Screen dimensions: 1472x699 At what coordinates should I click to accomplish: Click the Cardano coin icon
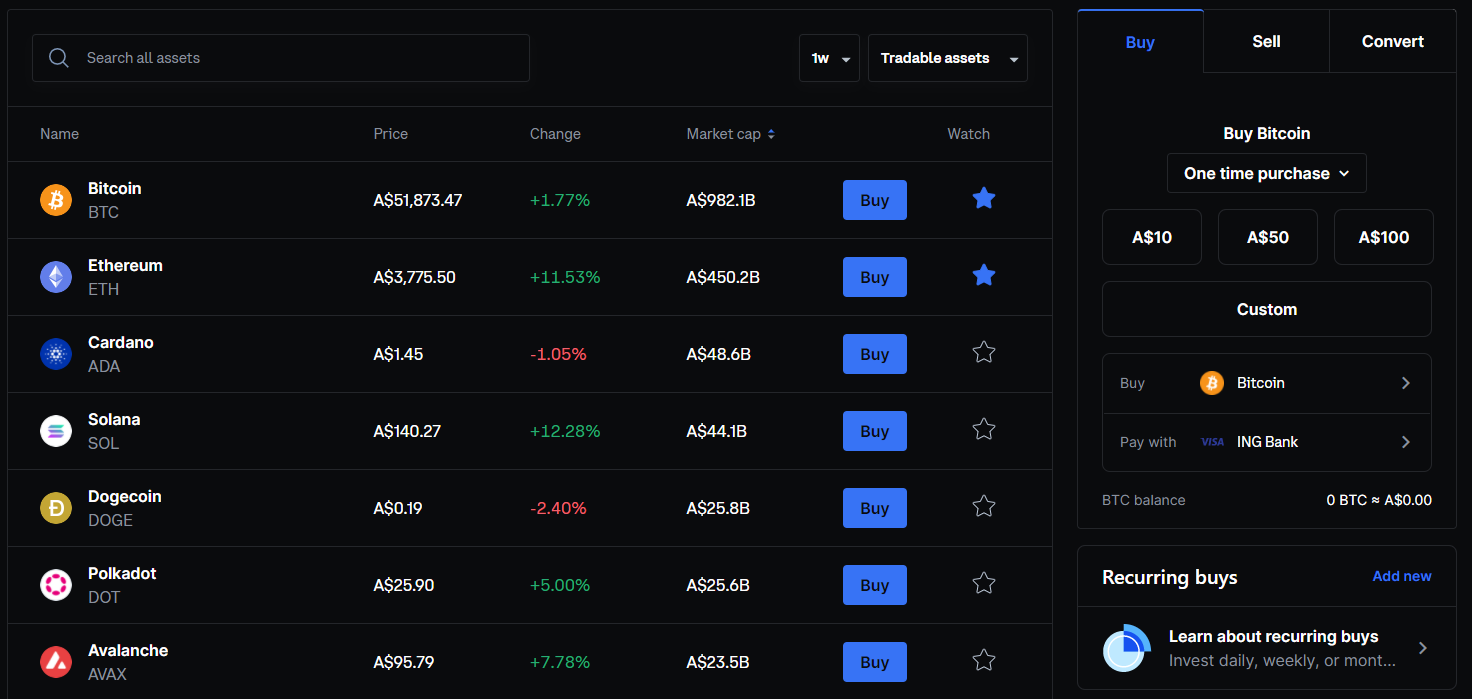[56, 354]
